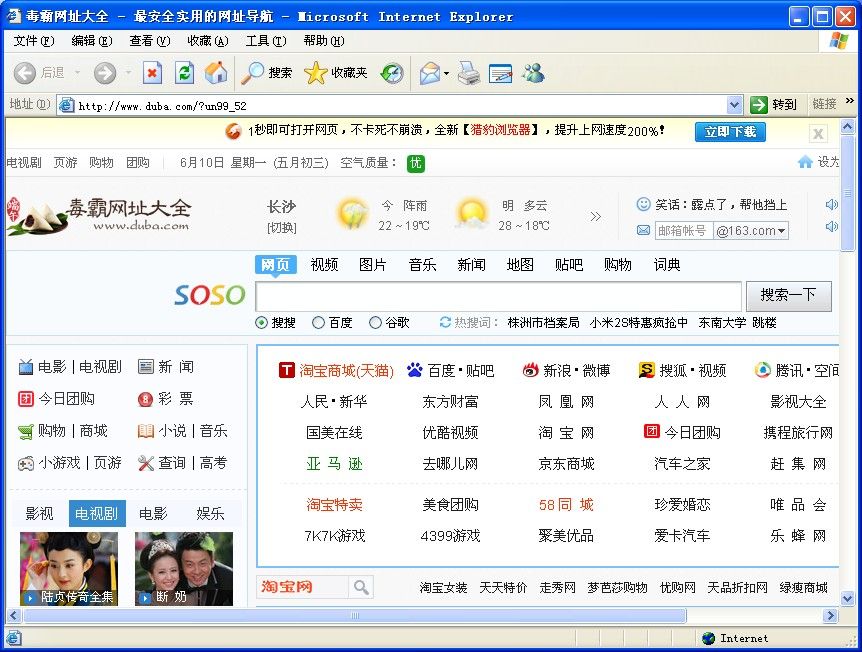Stop page loading with red X icon

(x=152, y=73)
